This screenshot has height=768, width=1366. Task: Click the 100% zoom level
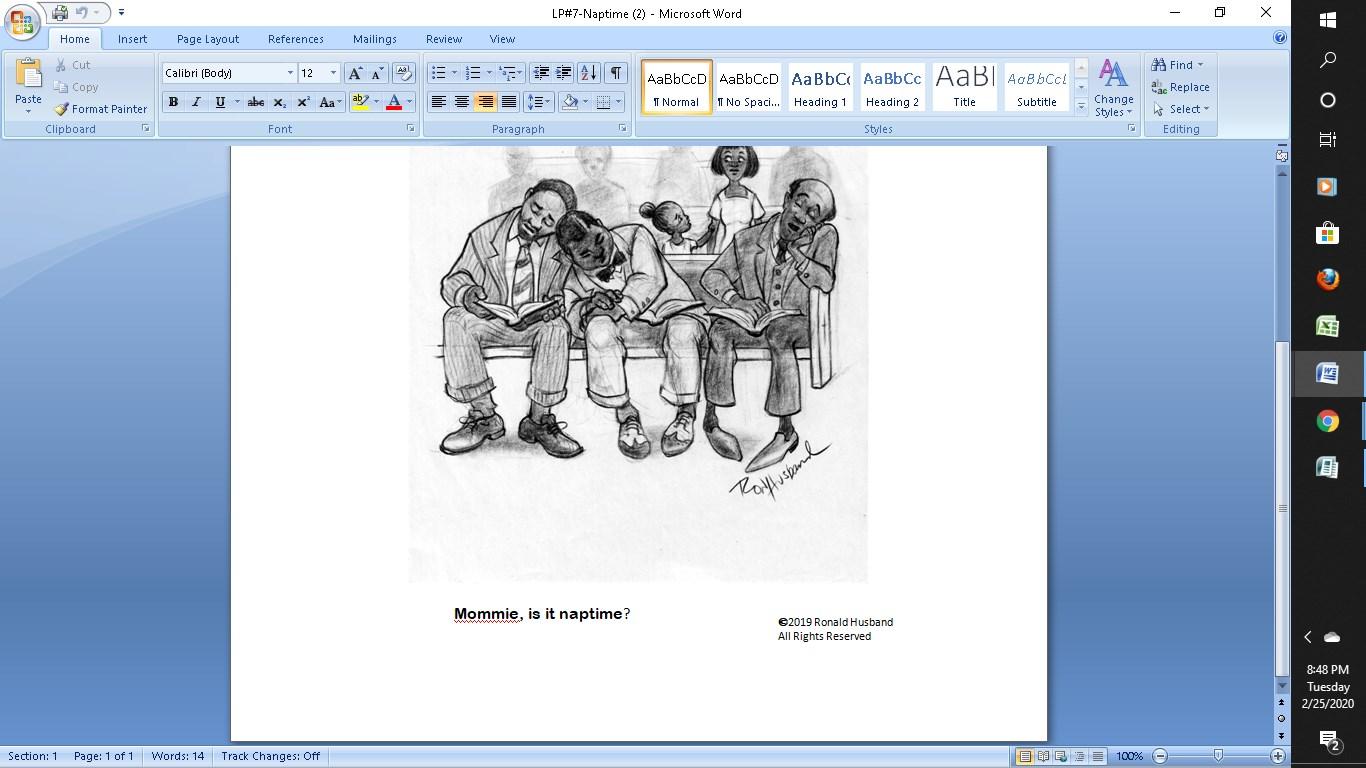pos(1129,756)
